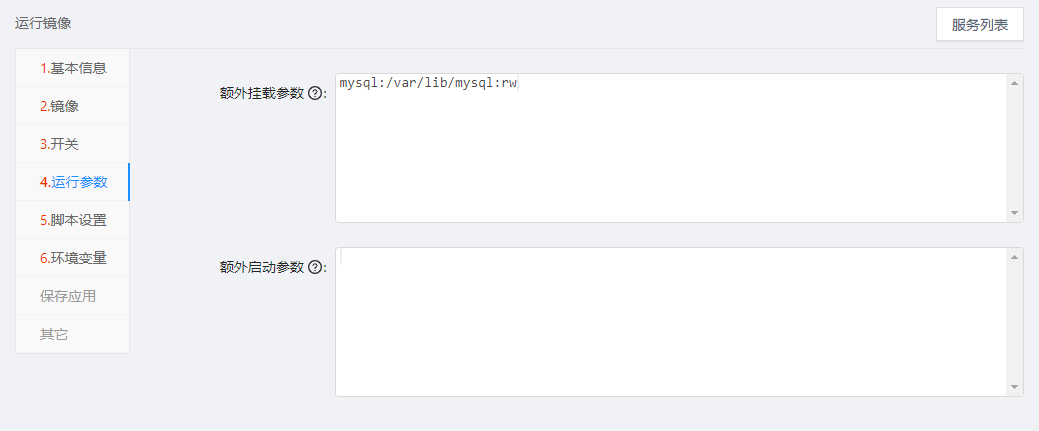Switch to the 6.环境变量 step
Screen dimensions: 1039x431
point(73,258)
